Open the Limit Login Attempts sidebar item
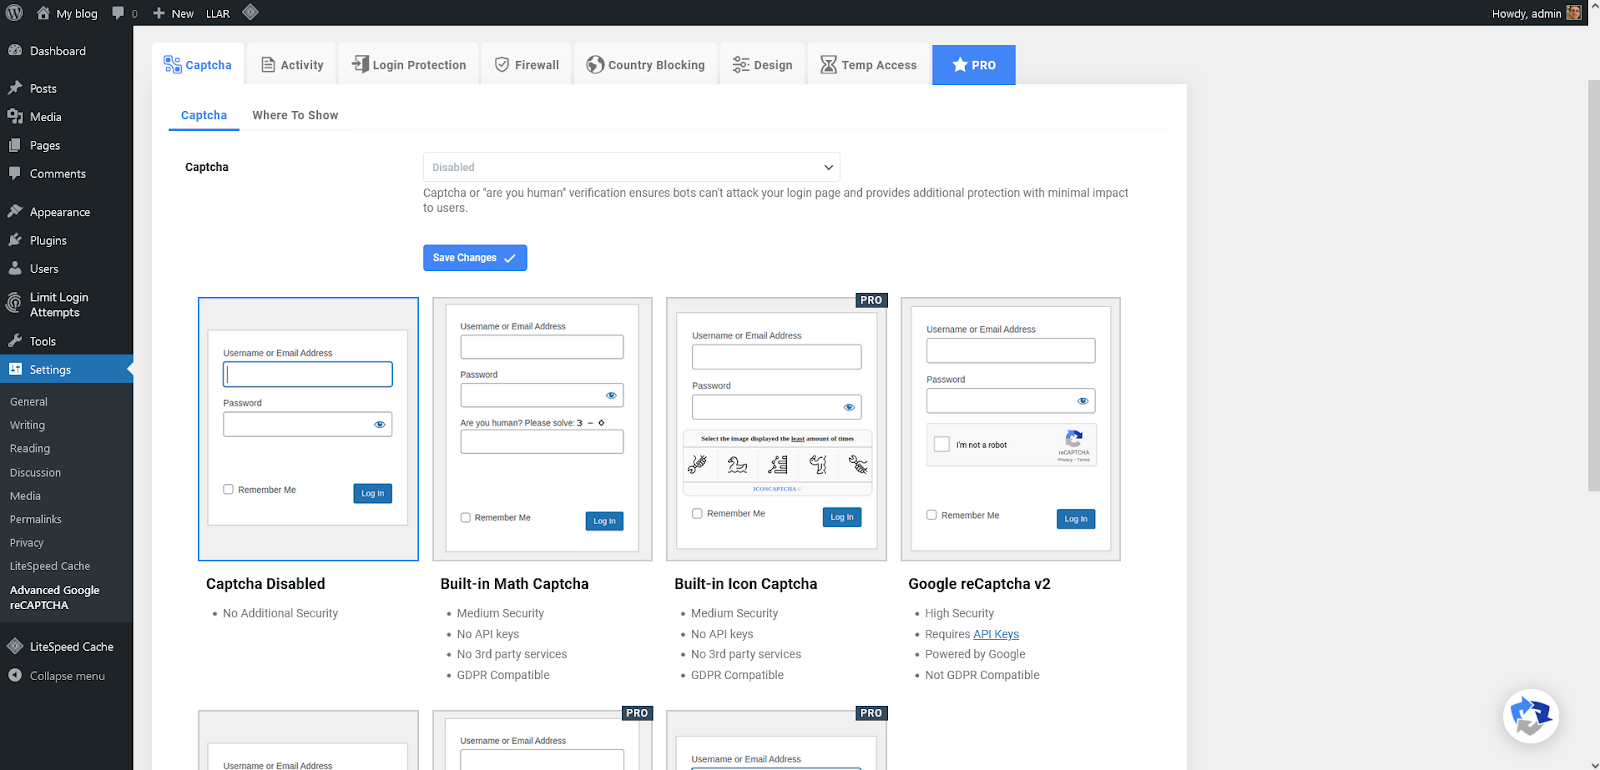 point(66,305)
